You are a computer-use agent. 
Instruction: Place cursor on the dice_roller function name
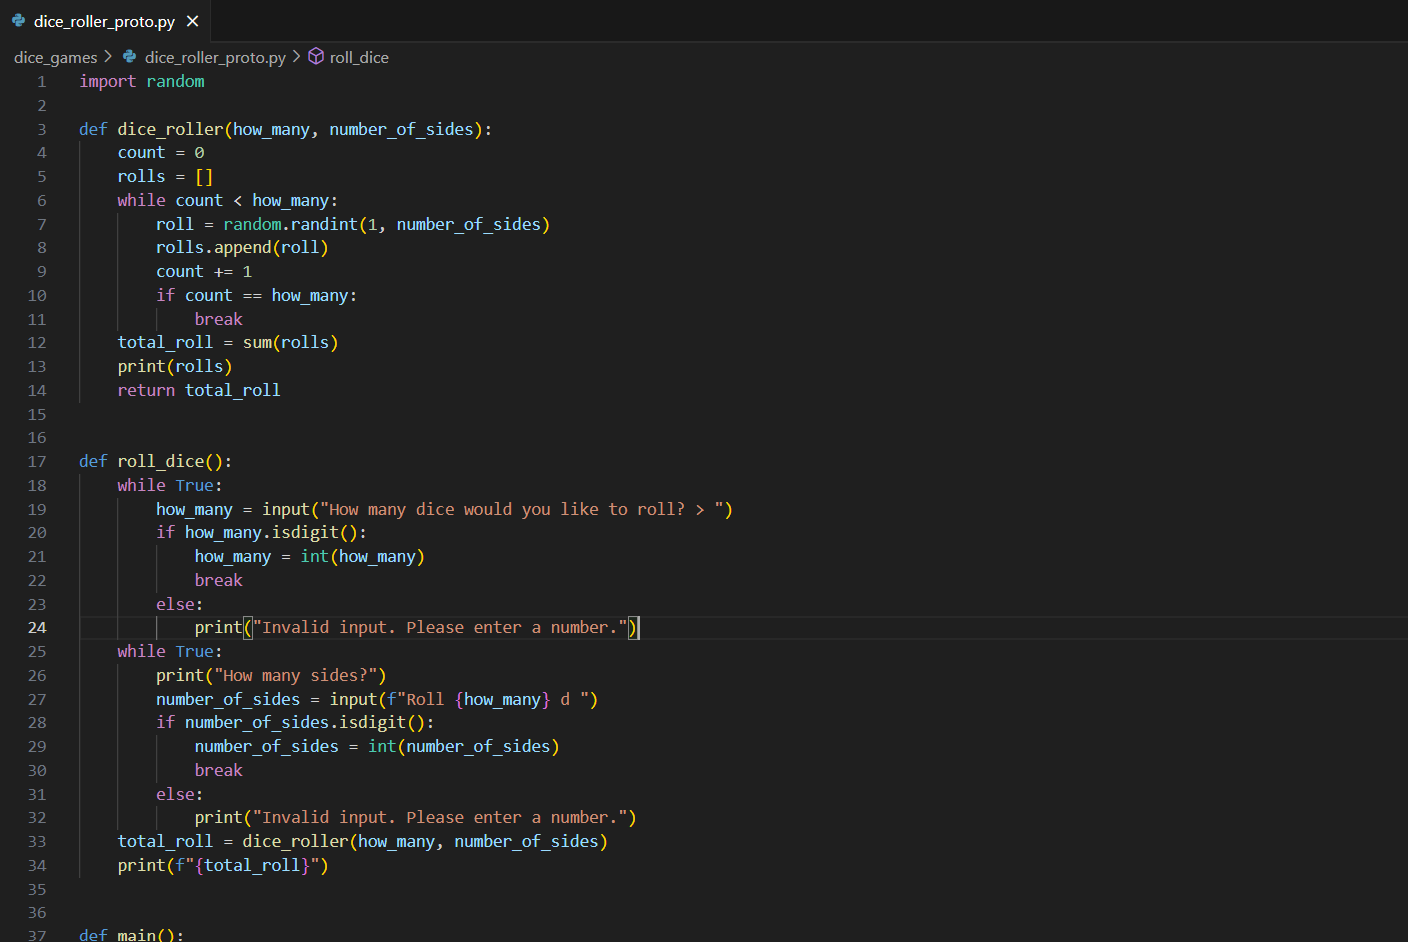pos(170,129)
